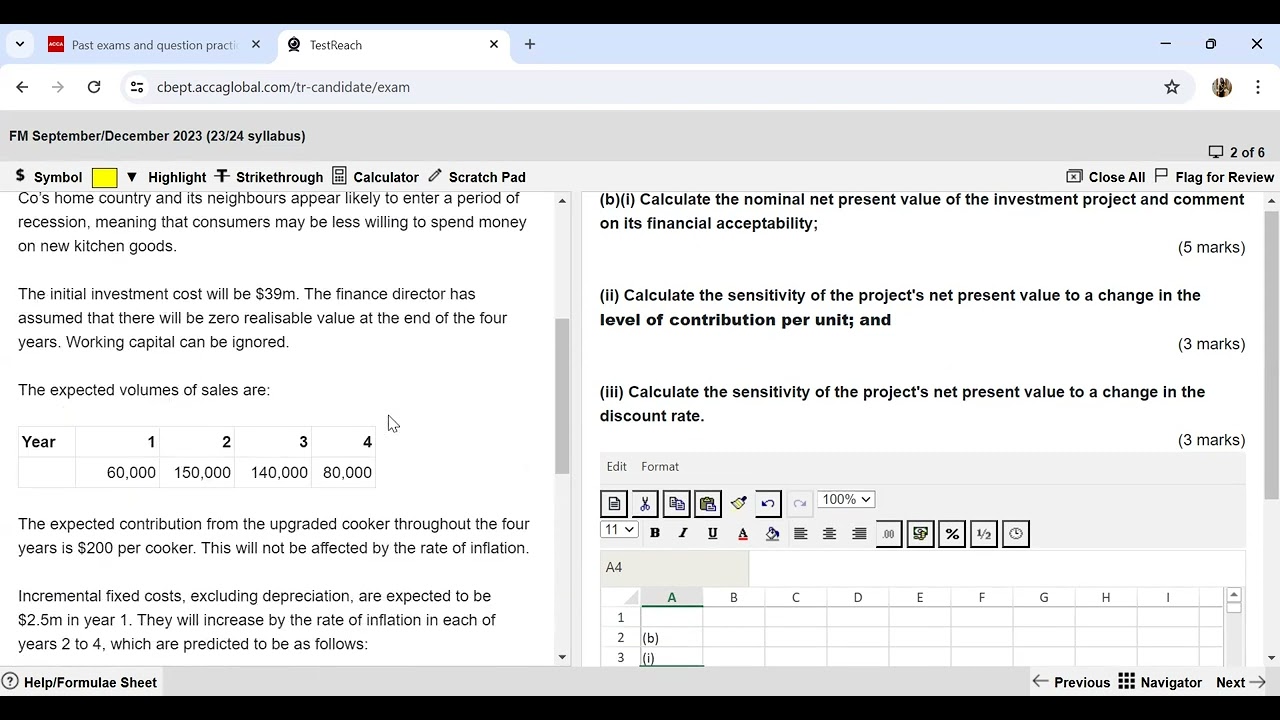Apply percentage format to cell
The height and width of the screenshot is (720, 1280).
click(952, 534)
